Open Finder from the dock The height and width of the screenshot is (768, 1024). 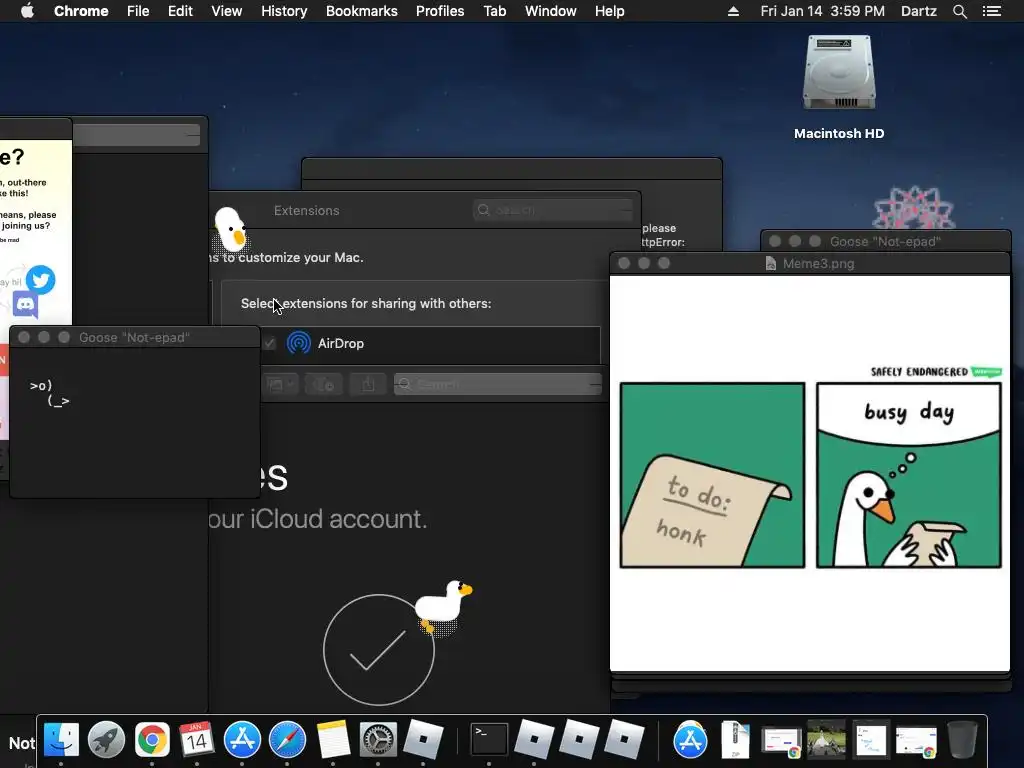pos(61,740)
